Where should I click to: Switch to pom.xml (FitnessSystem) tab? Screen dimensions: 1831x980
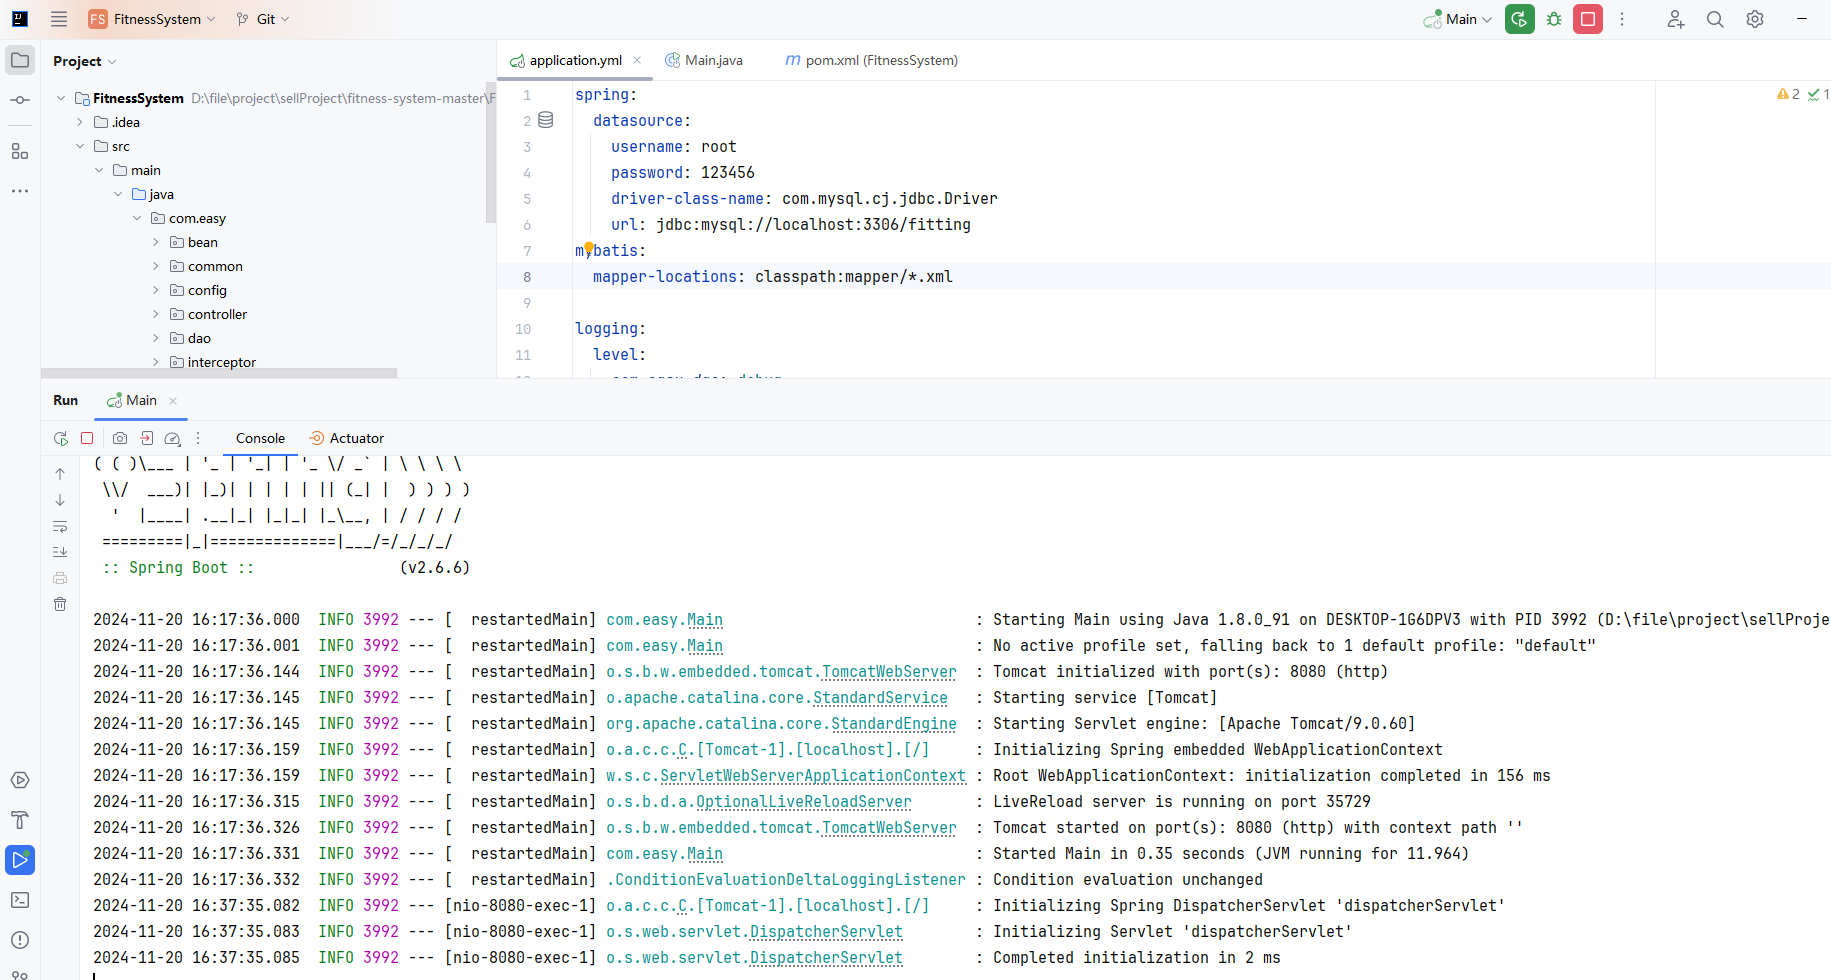871,60
